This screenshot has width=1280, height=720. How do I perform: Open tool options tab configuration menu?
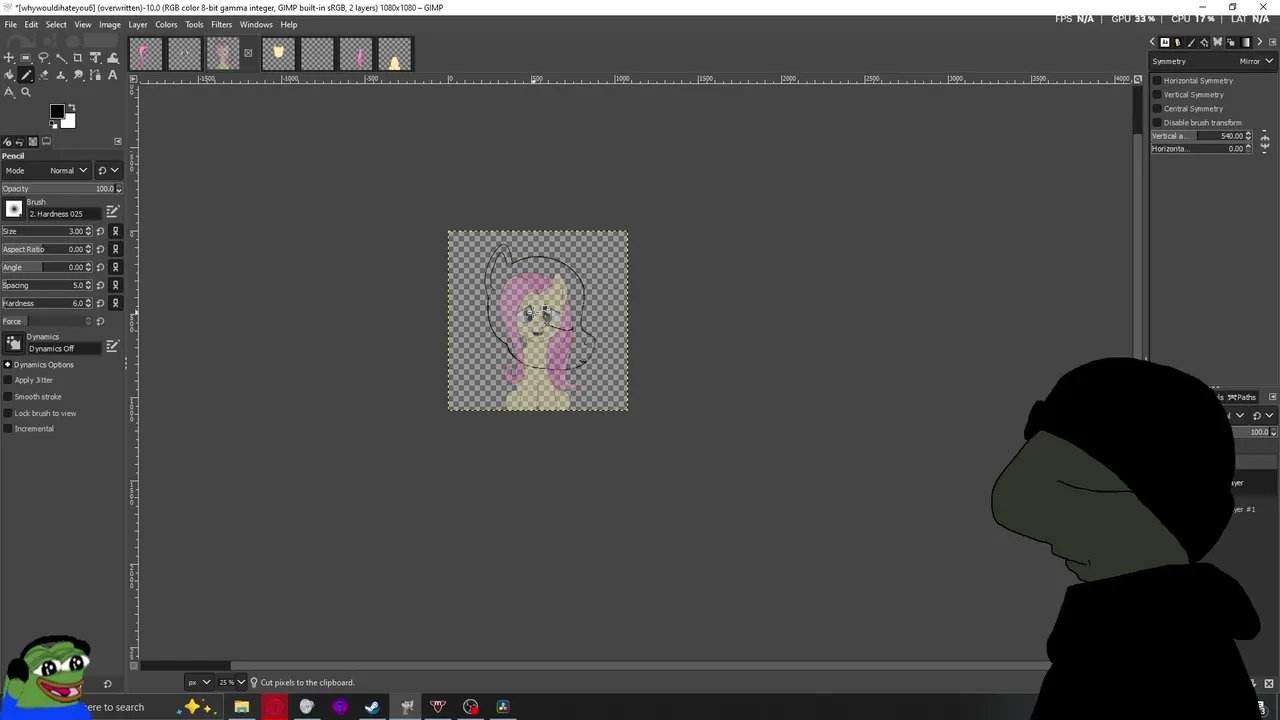coord(117,141)
